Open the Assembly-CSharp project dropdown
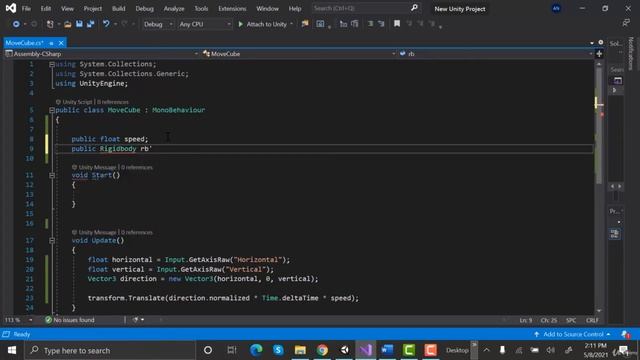The width and height of the screenshot is (640, 360). (x=102, y=54)
